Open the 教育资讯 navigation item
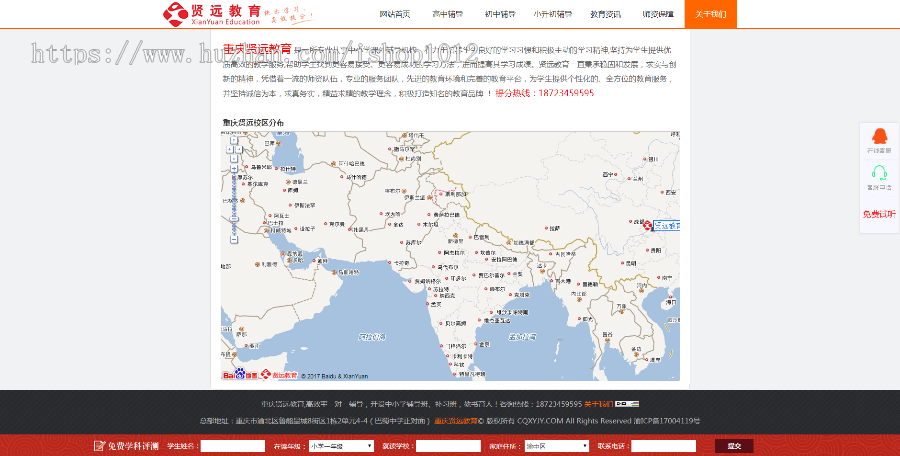The height and width of the screenshot is (456, 900). (x=606, y=14)
